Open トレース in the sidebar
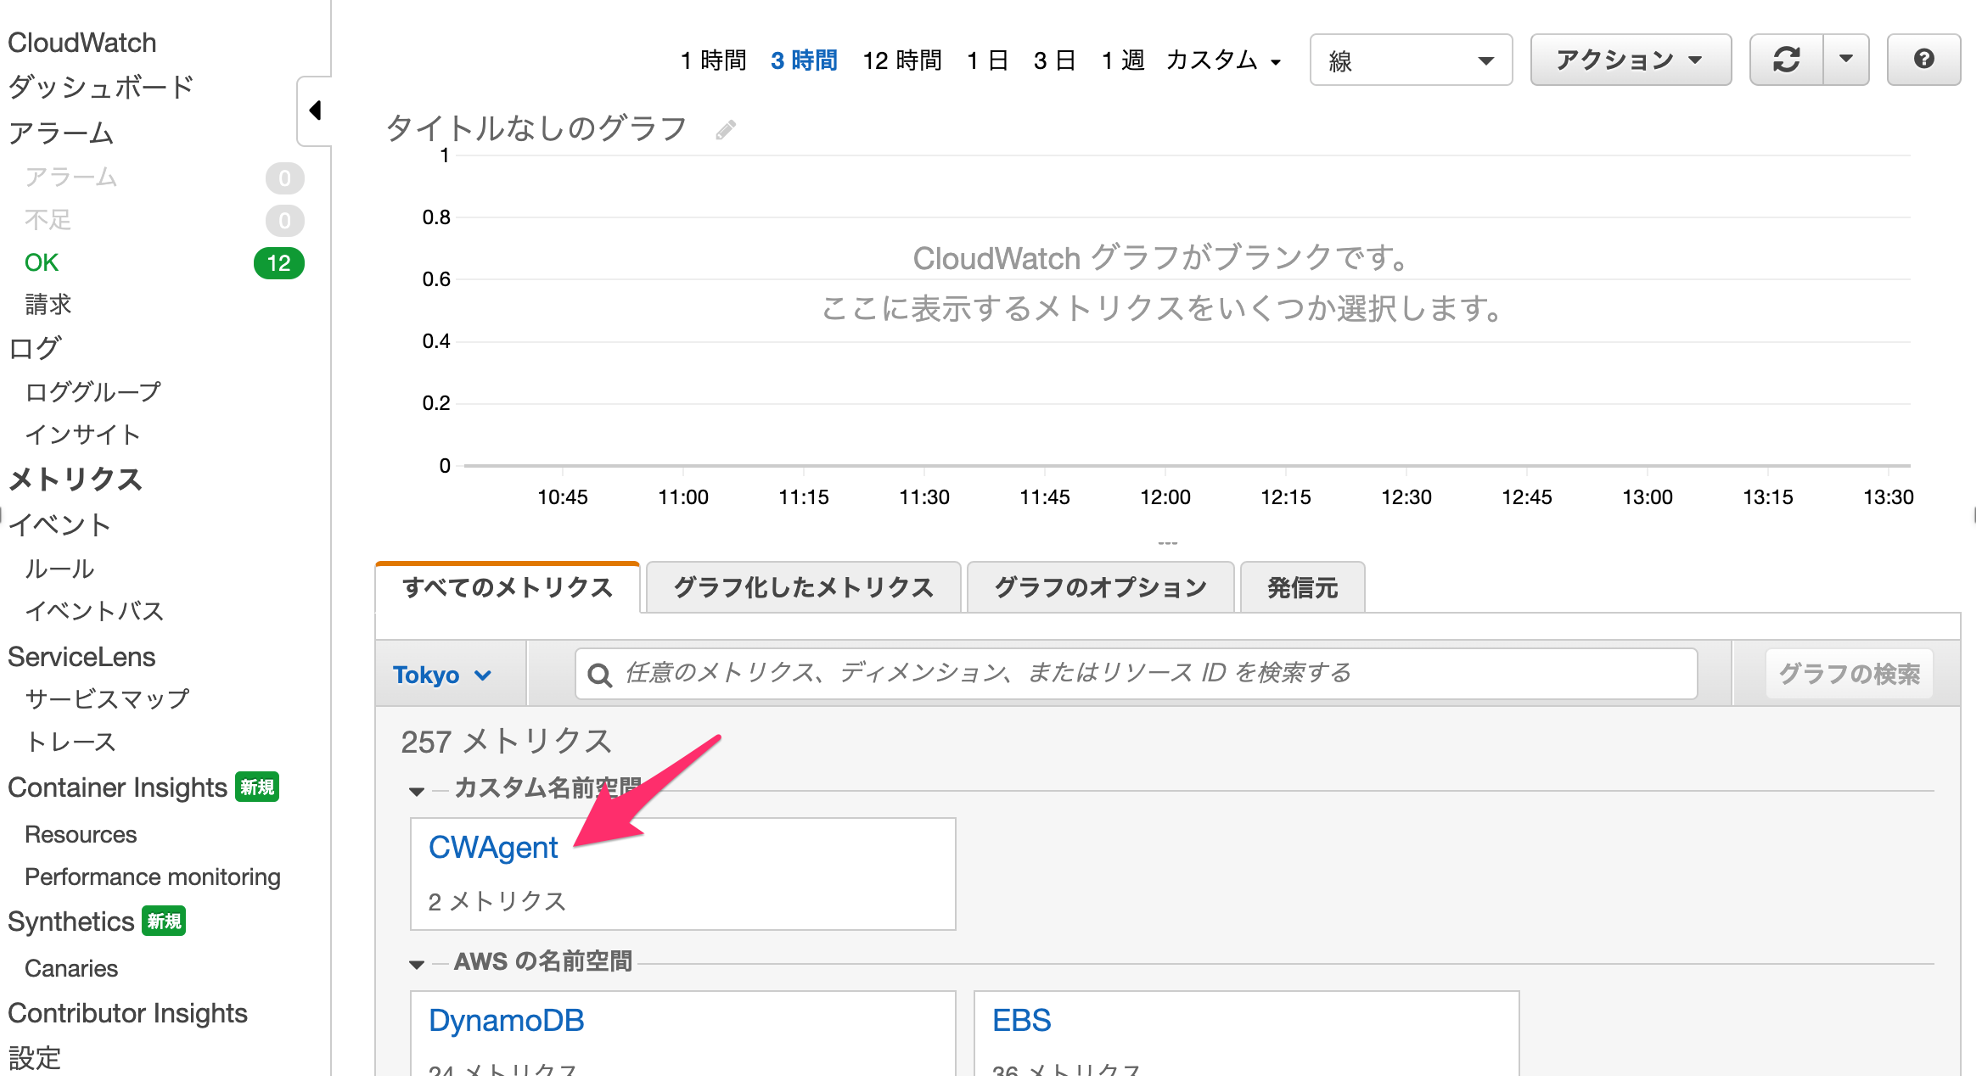 click(70, 742)
